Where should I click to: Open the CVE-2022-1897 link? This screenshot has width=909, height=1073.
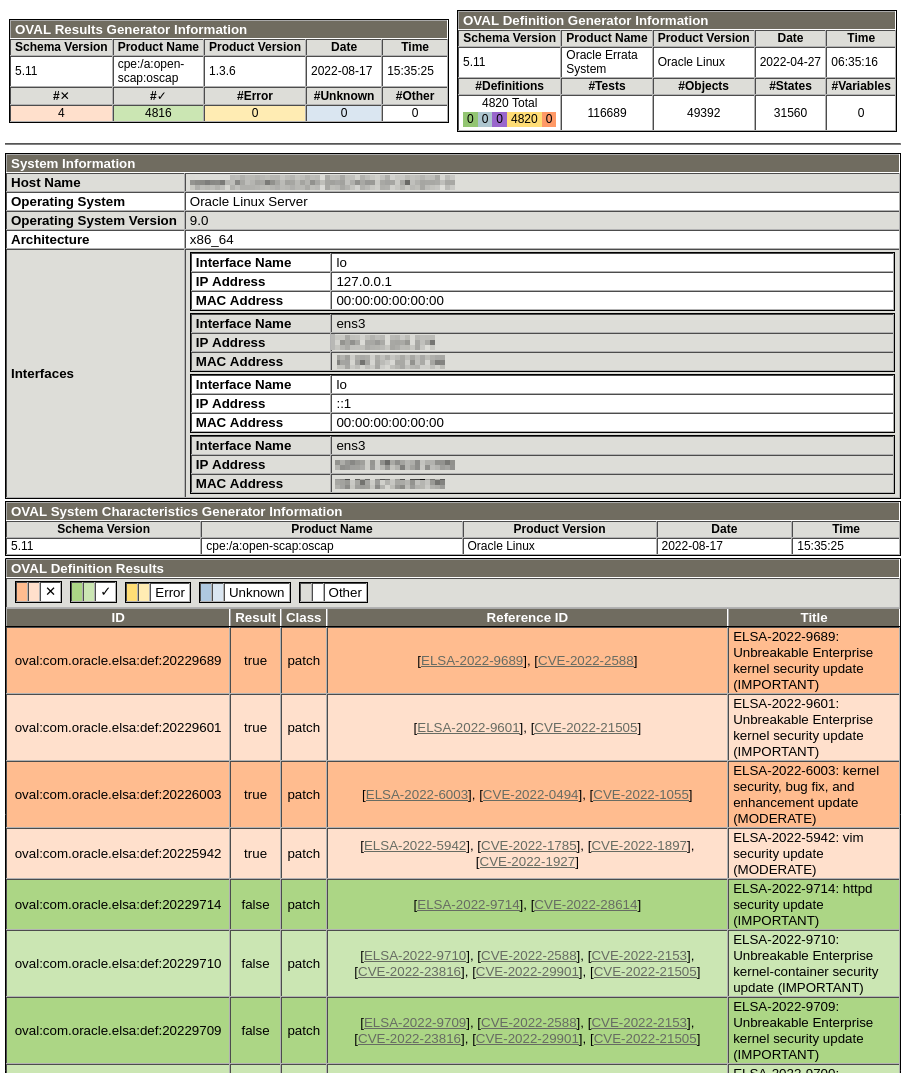coord(639,846)
